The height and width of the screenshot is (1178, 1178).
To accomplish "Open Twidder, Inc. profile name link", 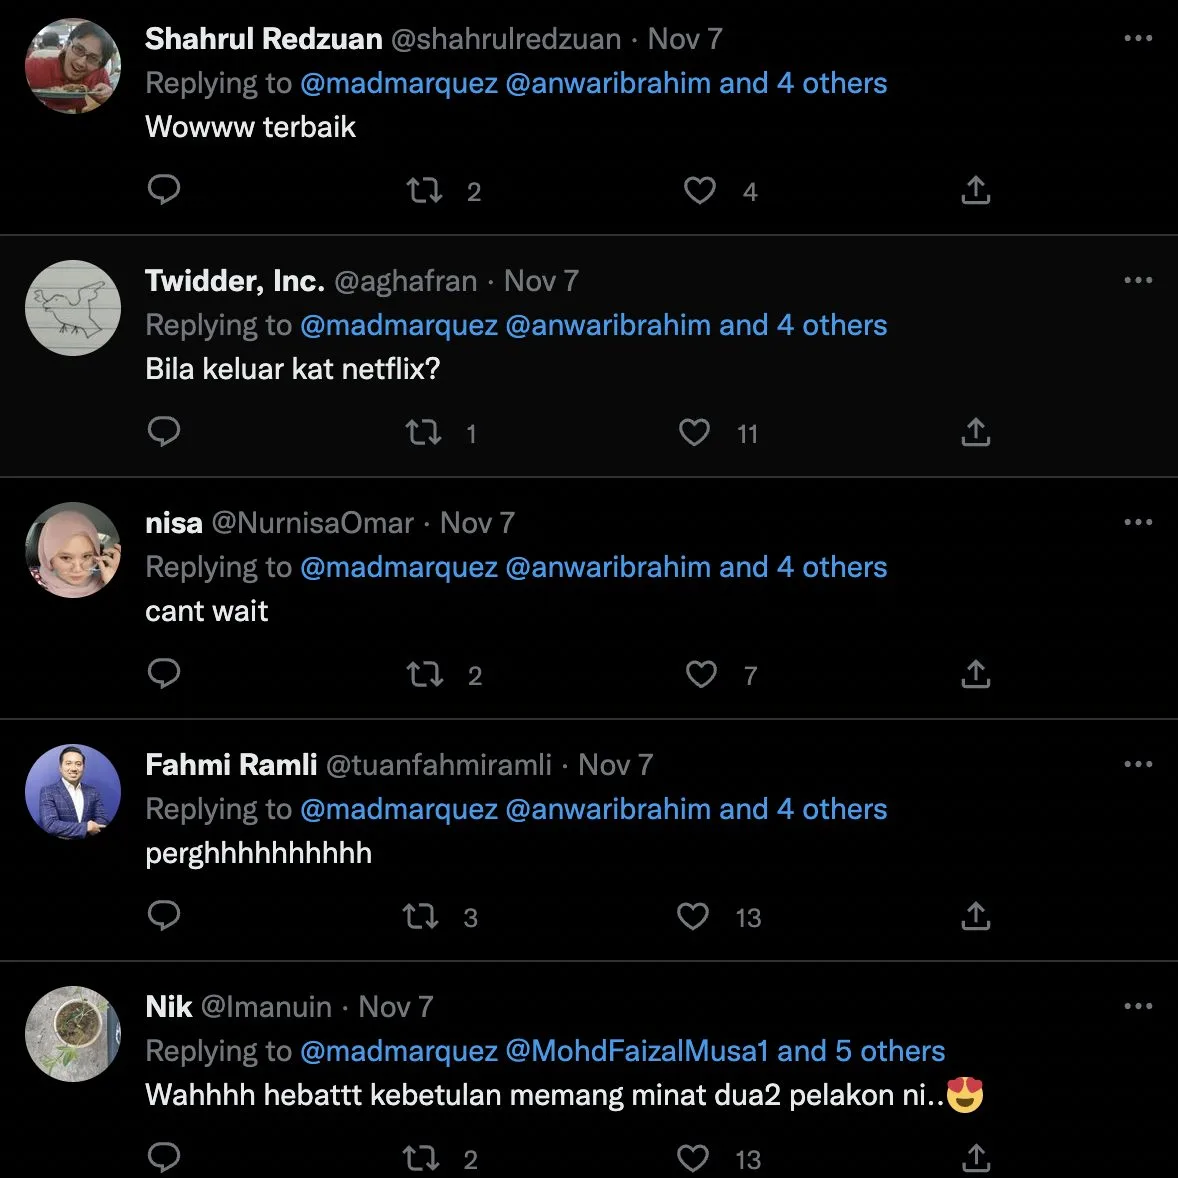I will pyautogui.click(x=235, y=281).
